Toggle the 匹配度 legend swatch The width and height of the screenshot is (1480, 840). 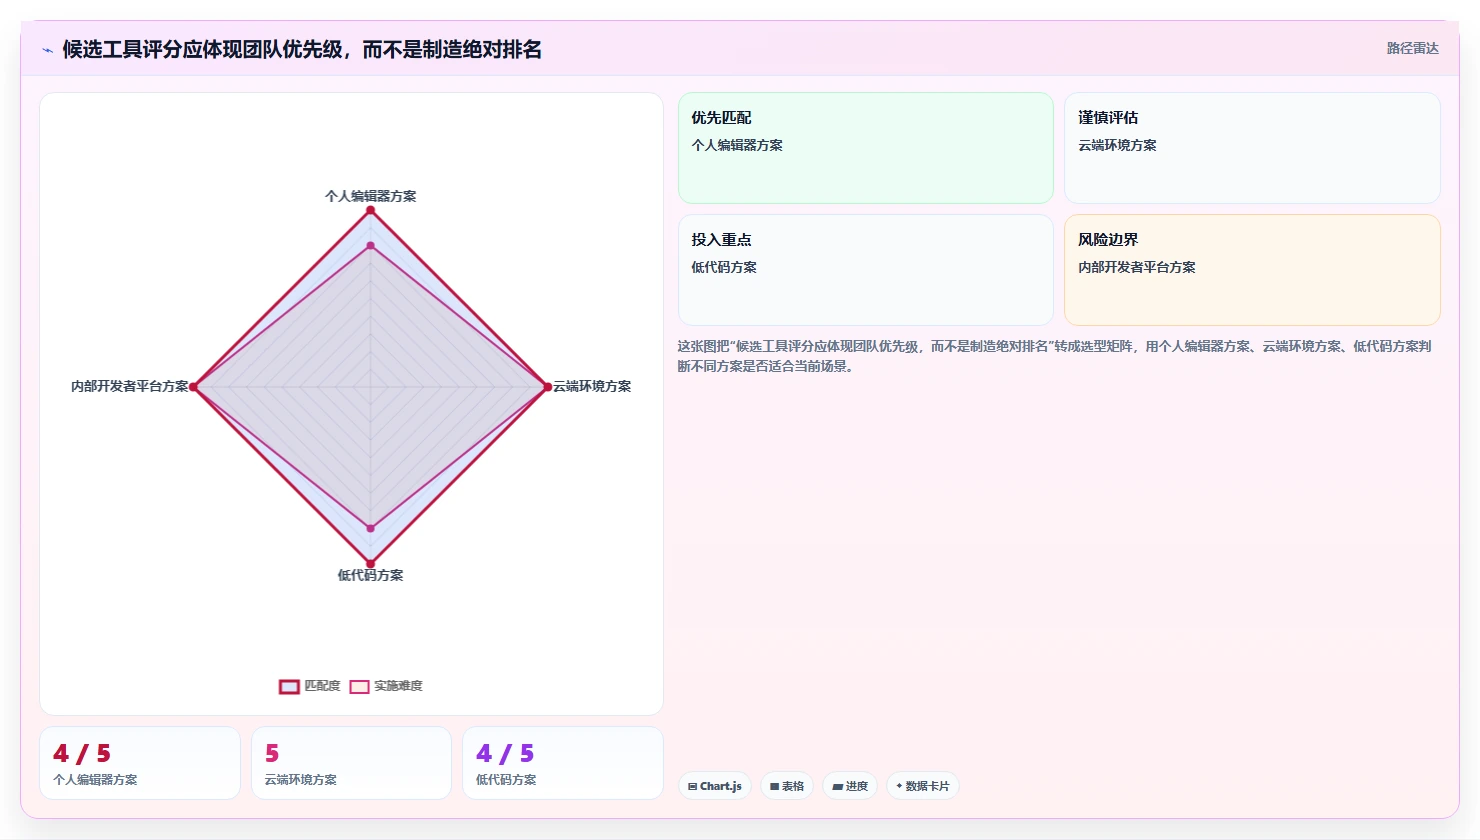(x=289, y=686)
